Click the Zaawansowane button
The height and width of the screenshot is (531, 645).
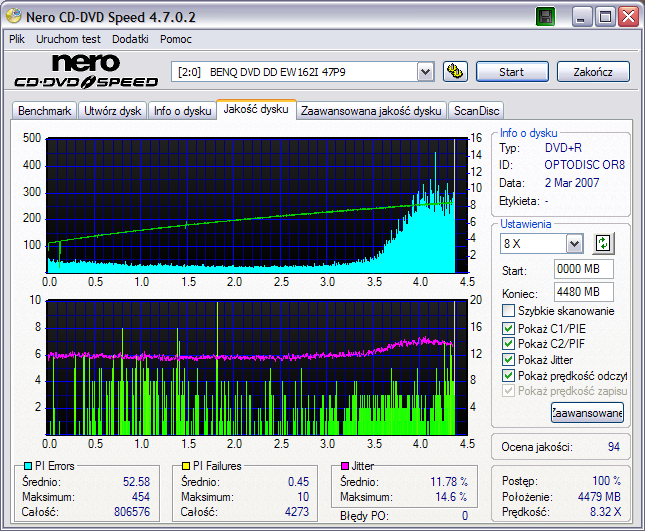click(x=587, y=413)
